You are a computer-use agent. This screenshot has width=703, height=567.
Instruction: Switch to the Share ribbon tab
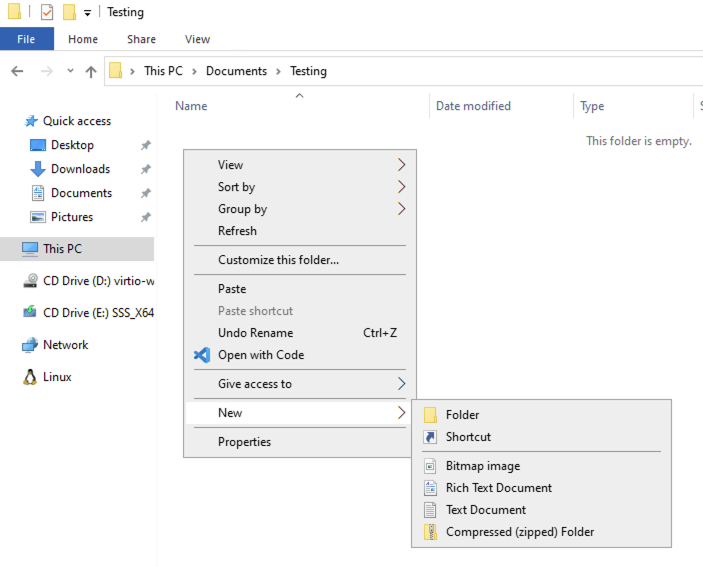141,39
